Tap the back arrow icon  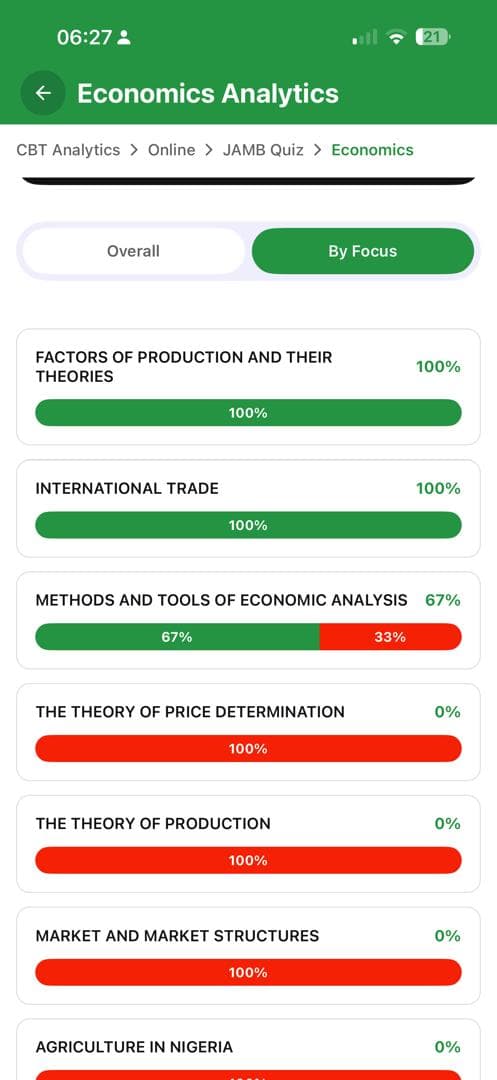point(43,93)
